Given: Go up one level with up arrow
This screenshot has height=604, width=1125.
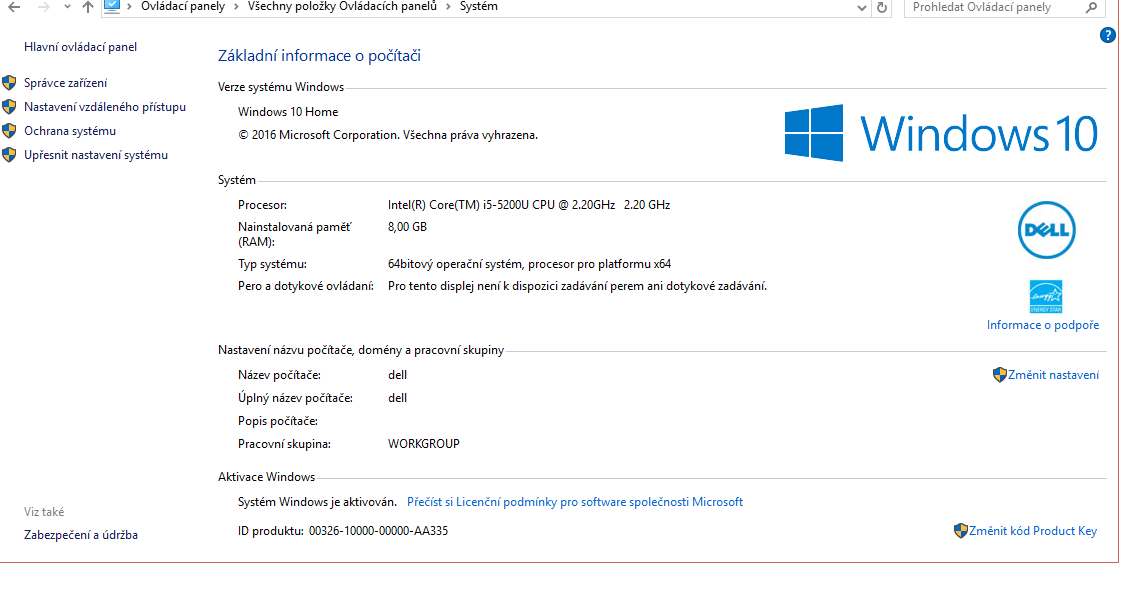Looking at the screenshot, I should pyautogui.click(x=88, y=7).
